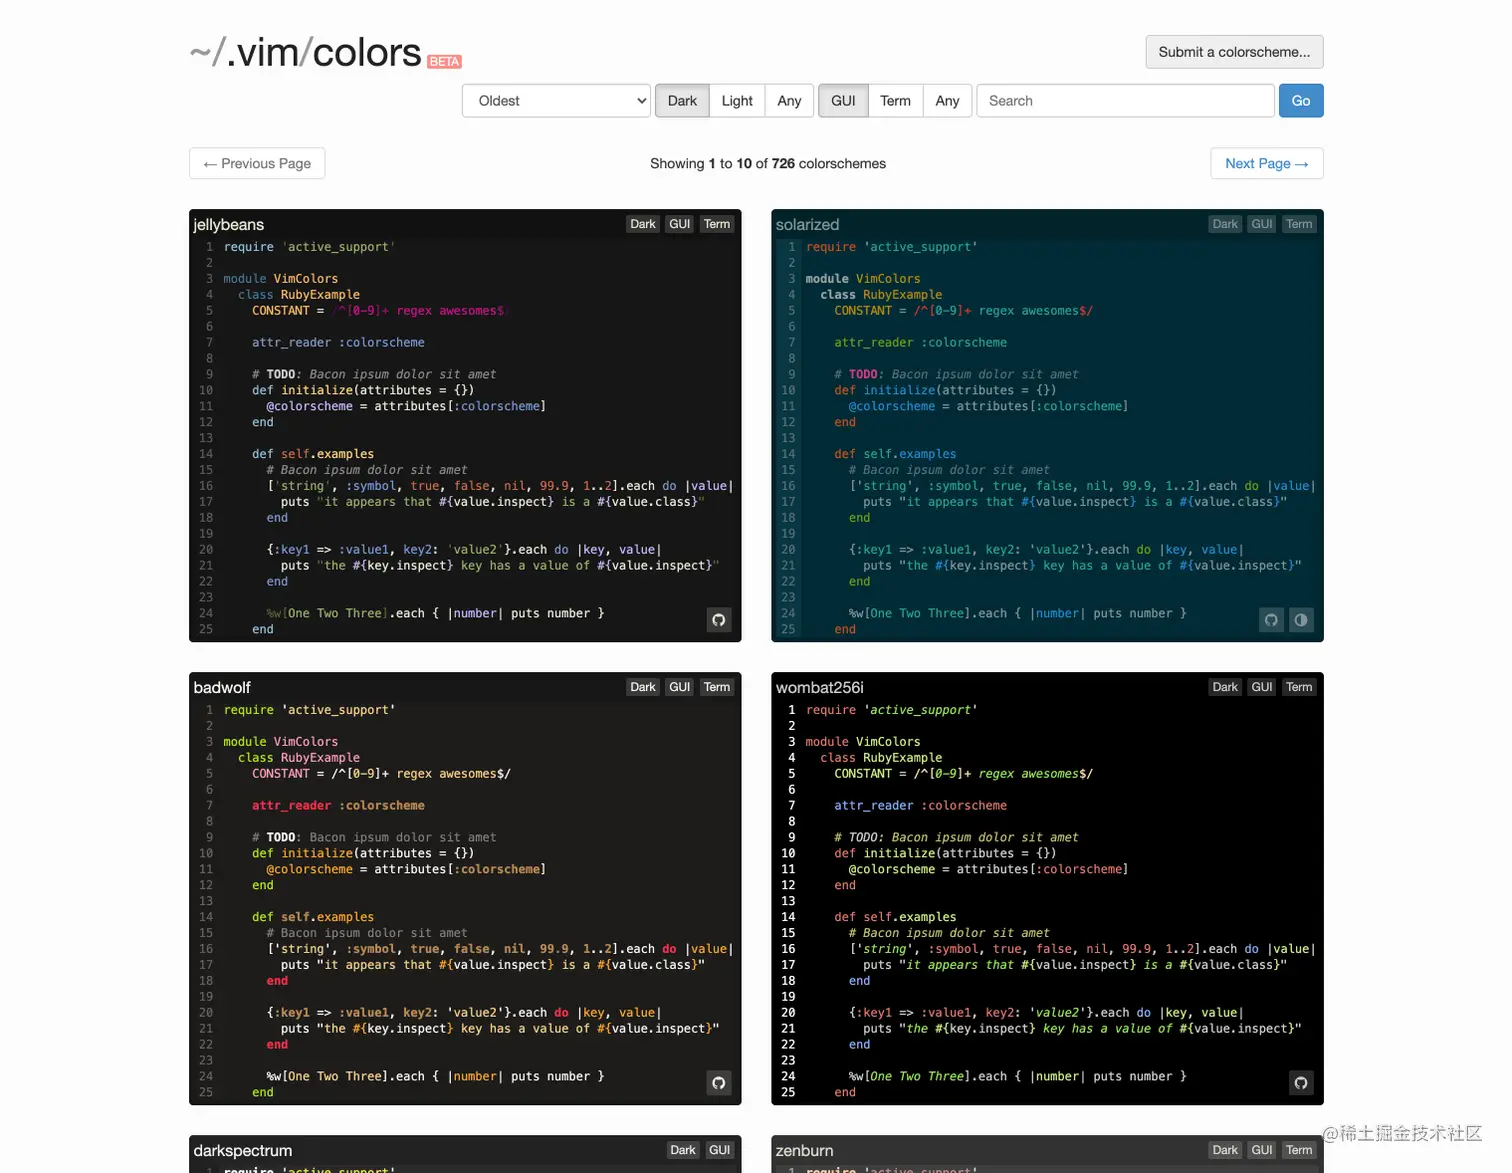This screenshot has width=1512, height=1173.
Task: Open the darkspectrum colorscheme title
Action: pos(243,1151)
